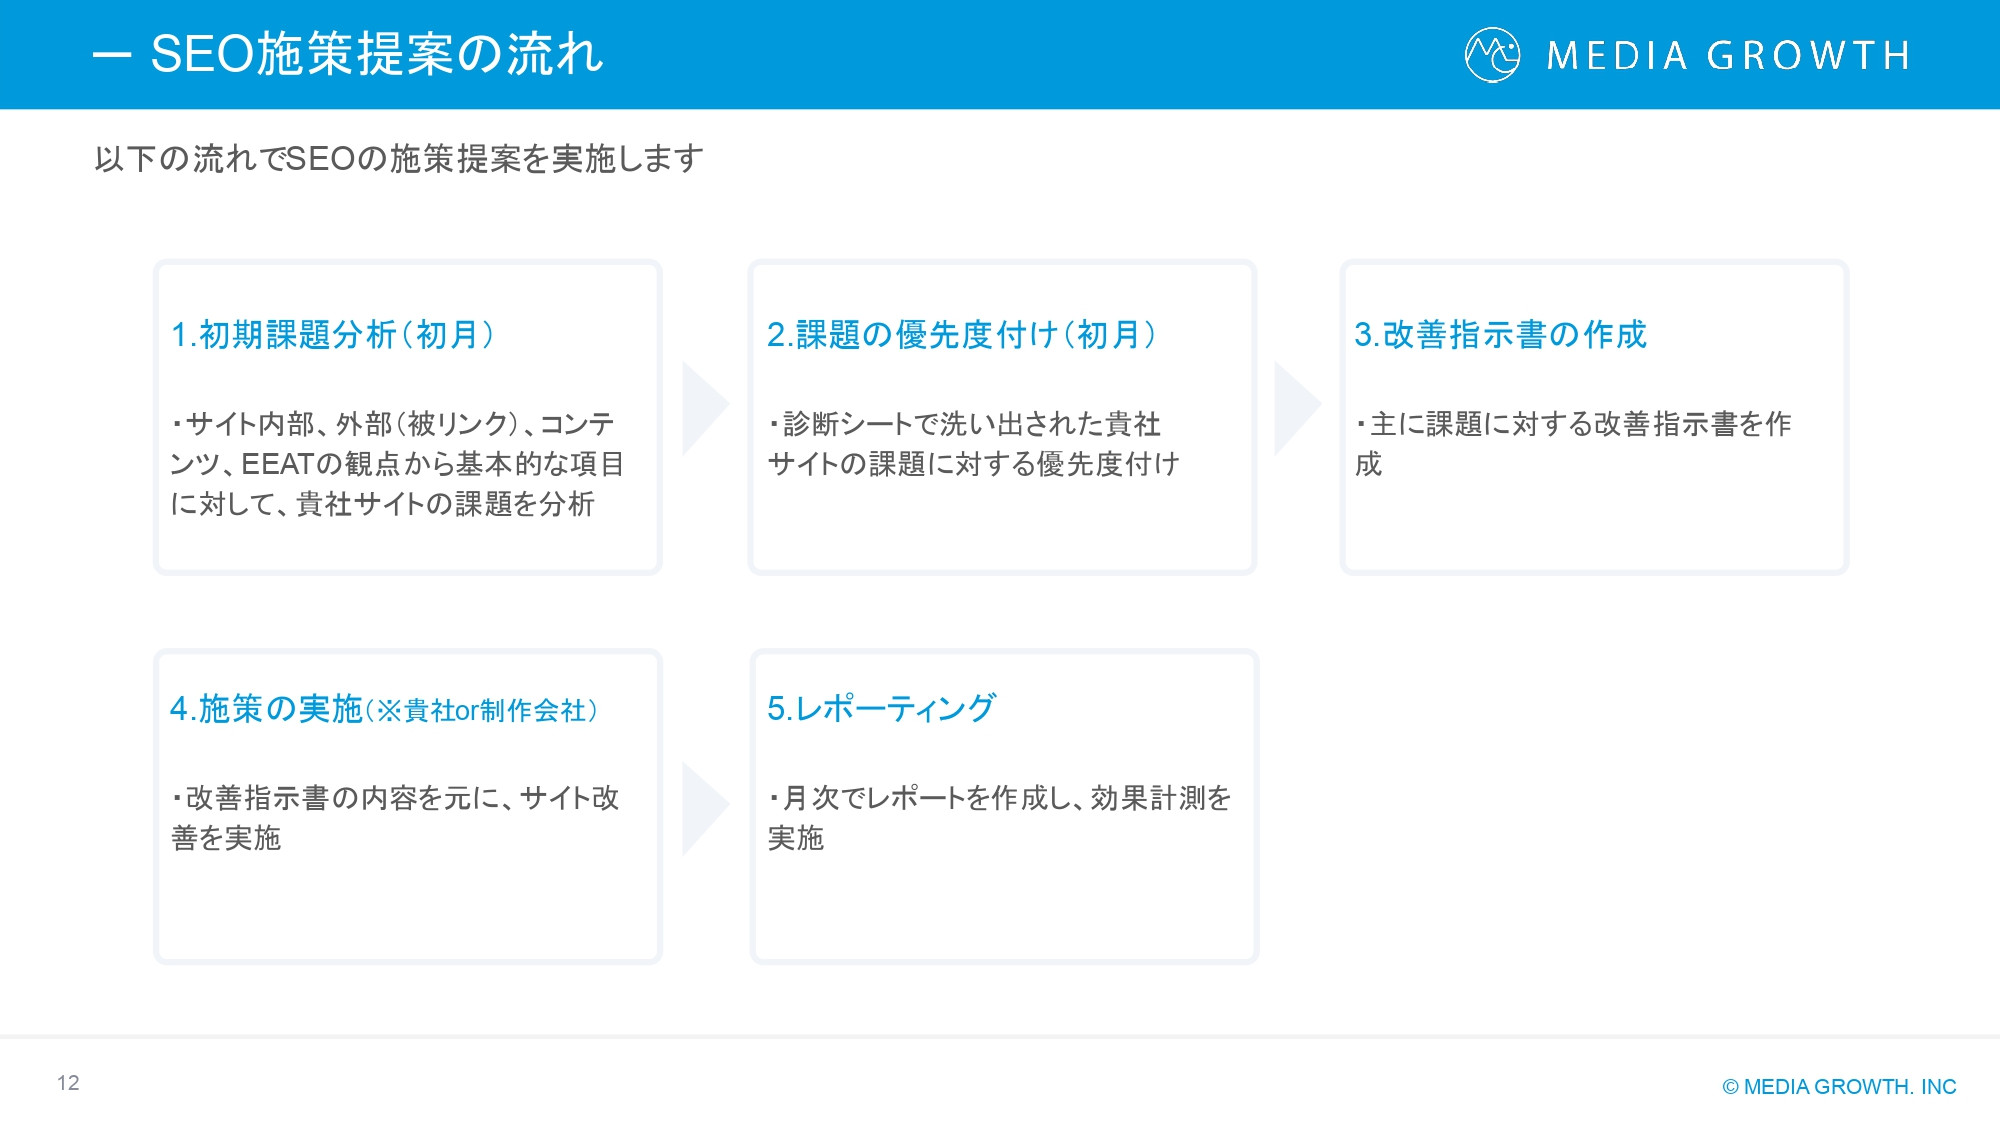Select the subtitle 以下の流れでSEOの施策提案を実施します
The image size is (2000, 1125).
(398, 156)
